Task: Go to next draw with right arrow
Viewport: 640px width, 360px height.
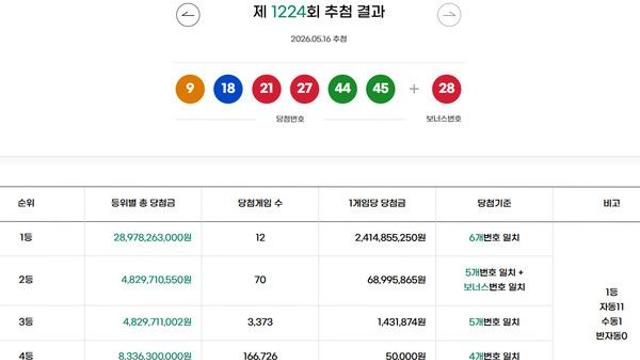Action: click(x=449, y=15)
